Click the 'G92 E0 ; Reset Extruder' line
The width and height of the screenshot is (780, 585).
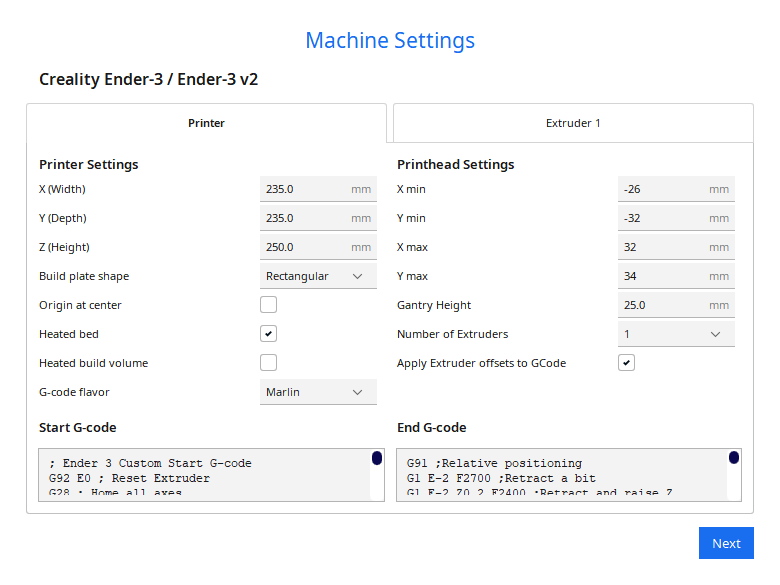coord(129,479)
